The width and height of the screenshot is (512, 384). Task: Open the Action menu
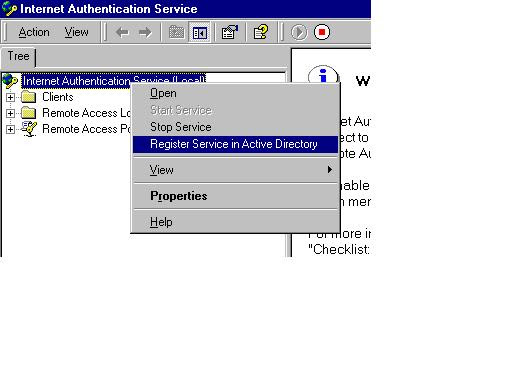pyautogui.click(x=34, y=32)
